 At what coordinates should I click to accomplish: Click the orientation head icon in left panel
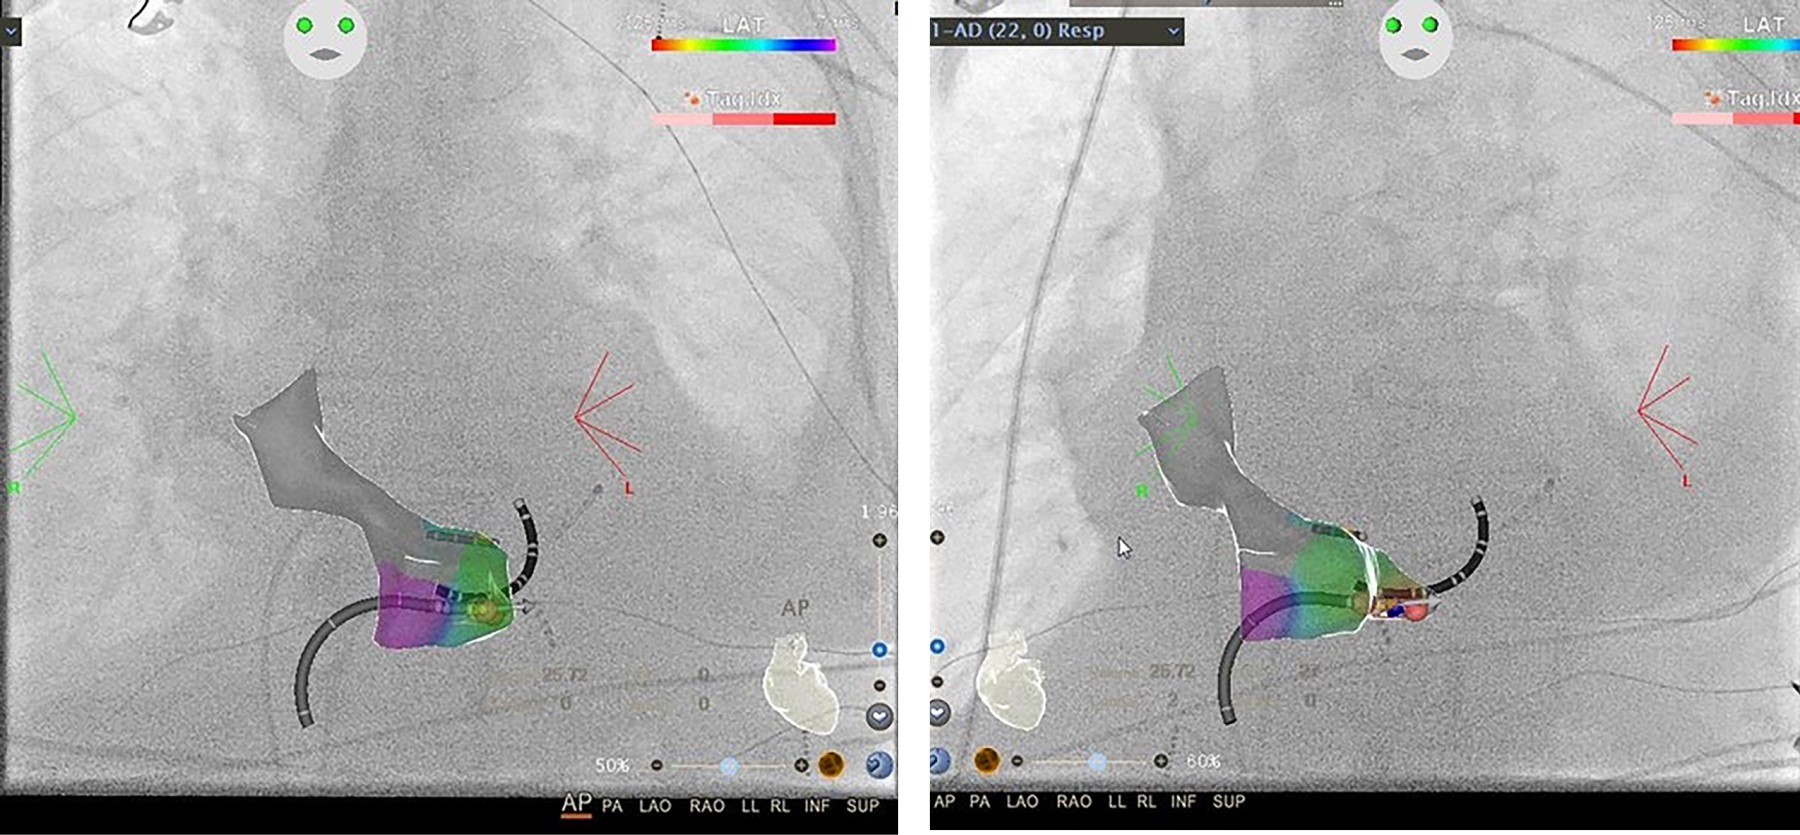[x=325, y=38]
